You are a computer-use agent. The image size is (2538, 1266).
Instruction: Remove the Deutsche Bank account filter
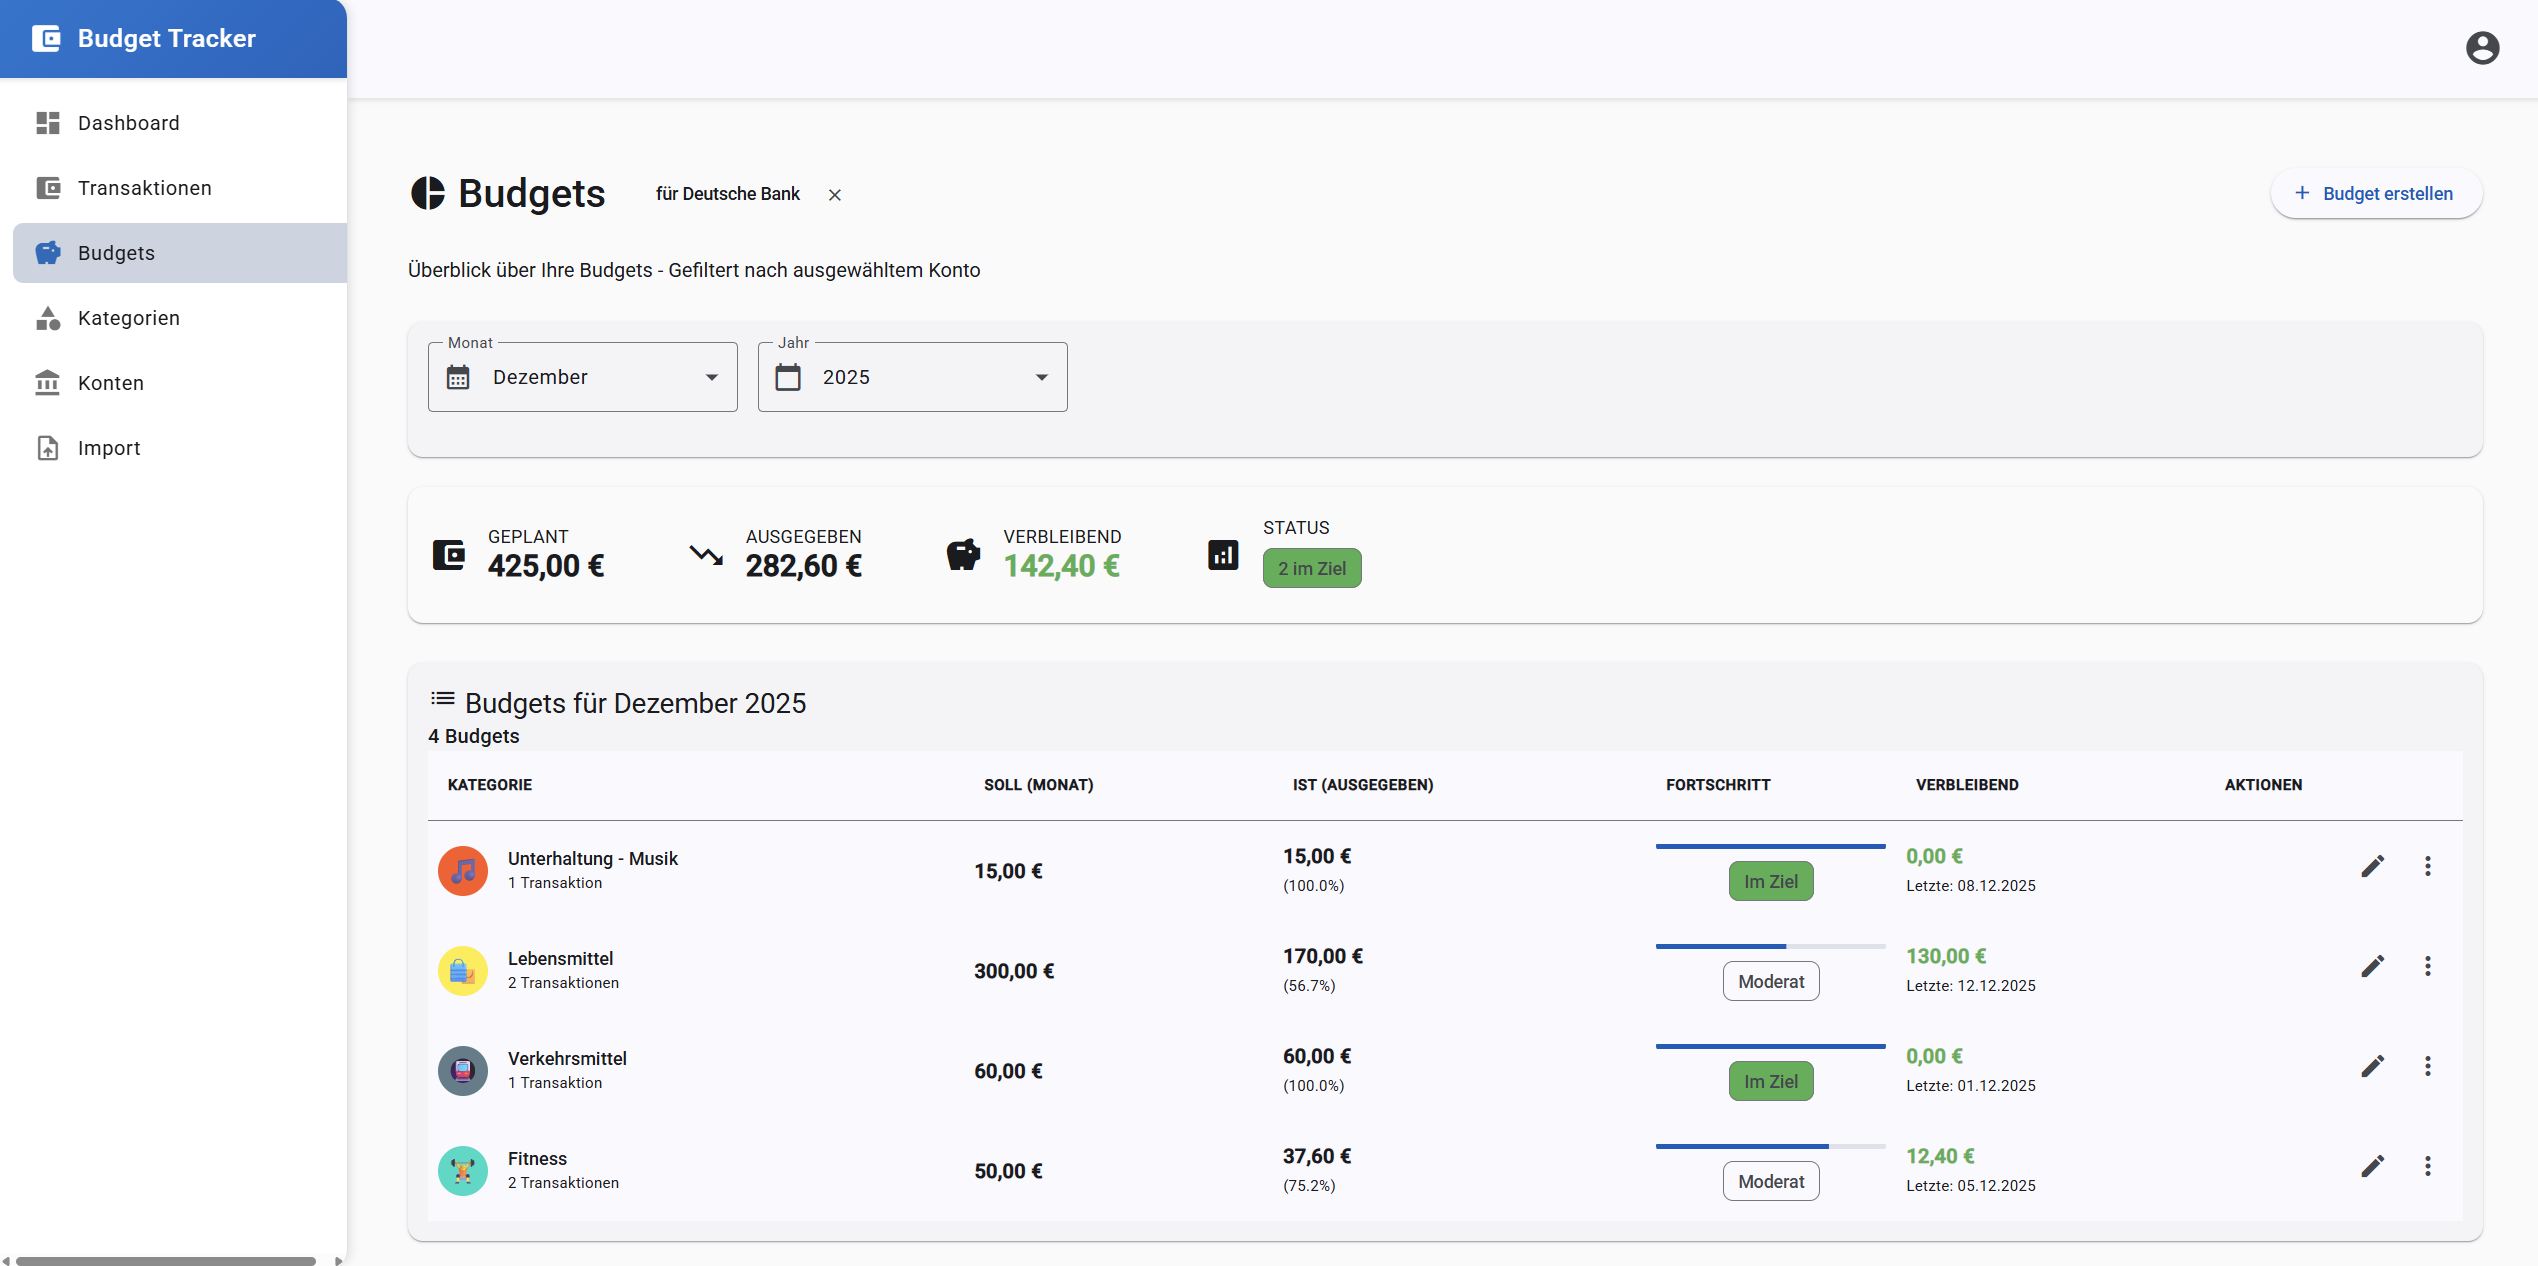[x=835, y=195]
